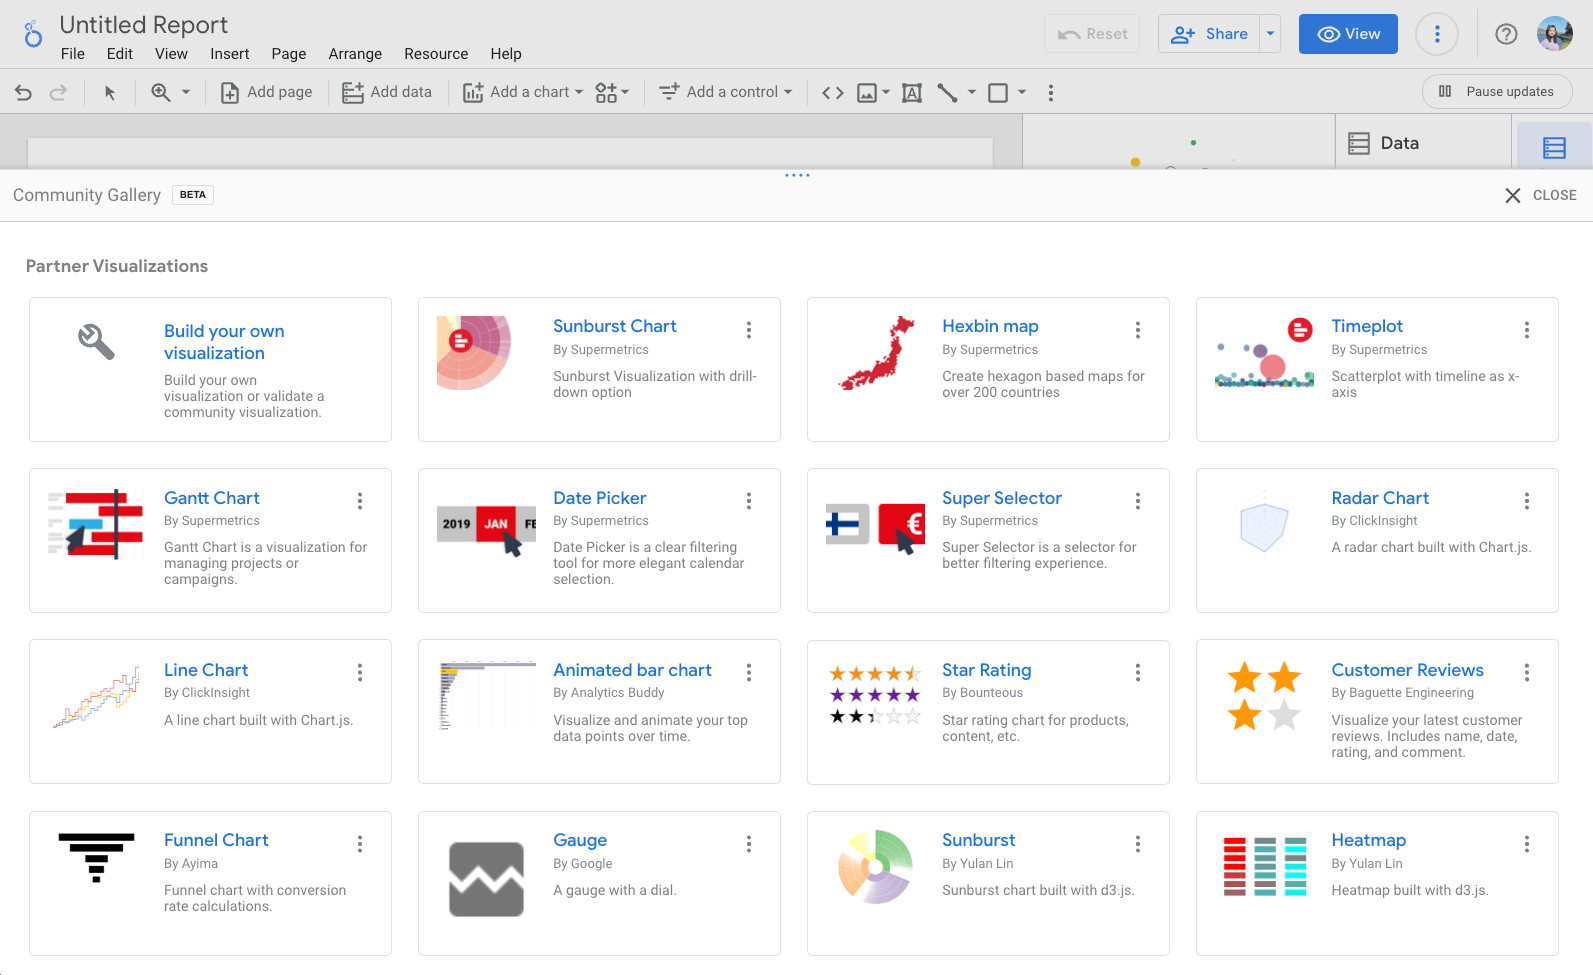Open more options for Sunburst Chart
1593x975 pixels.
pos(748,330)
